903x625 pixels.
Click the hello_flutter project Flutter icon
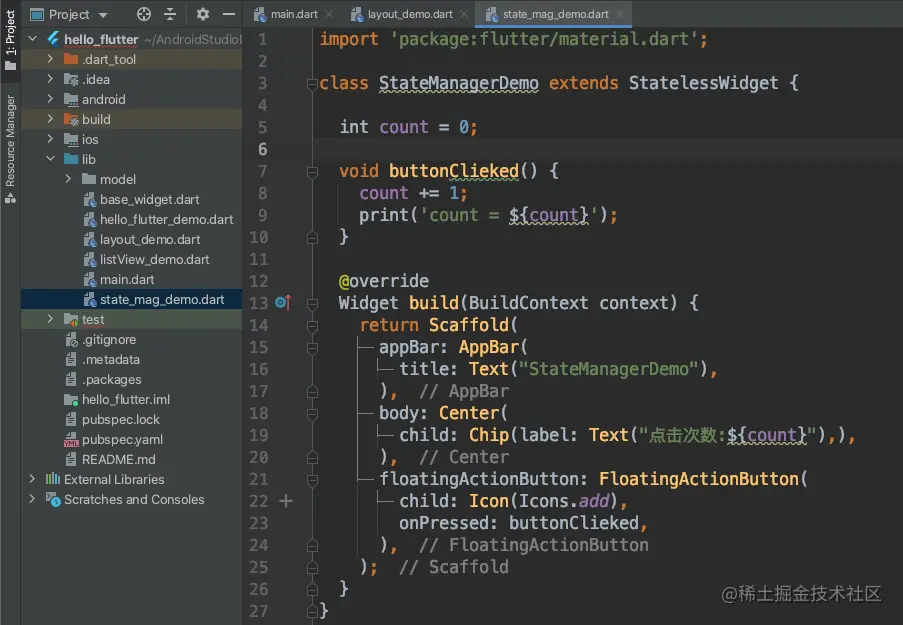[x=53, y=39]
